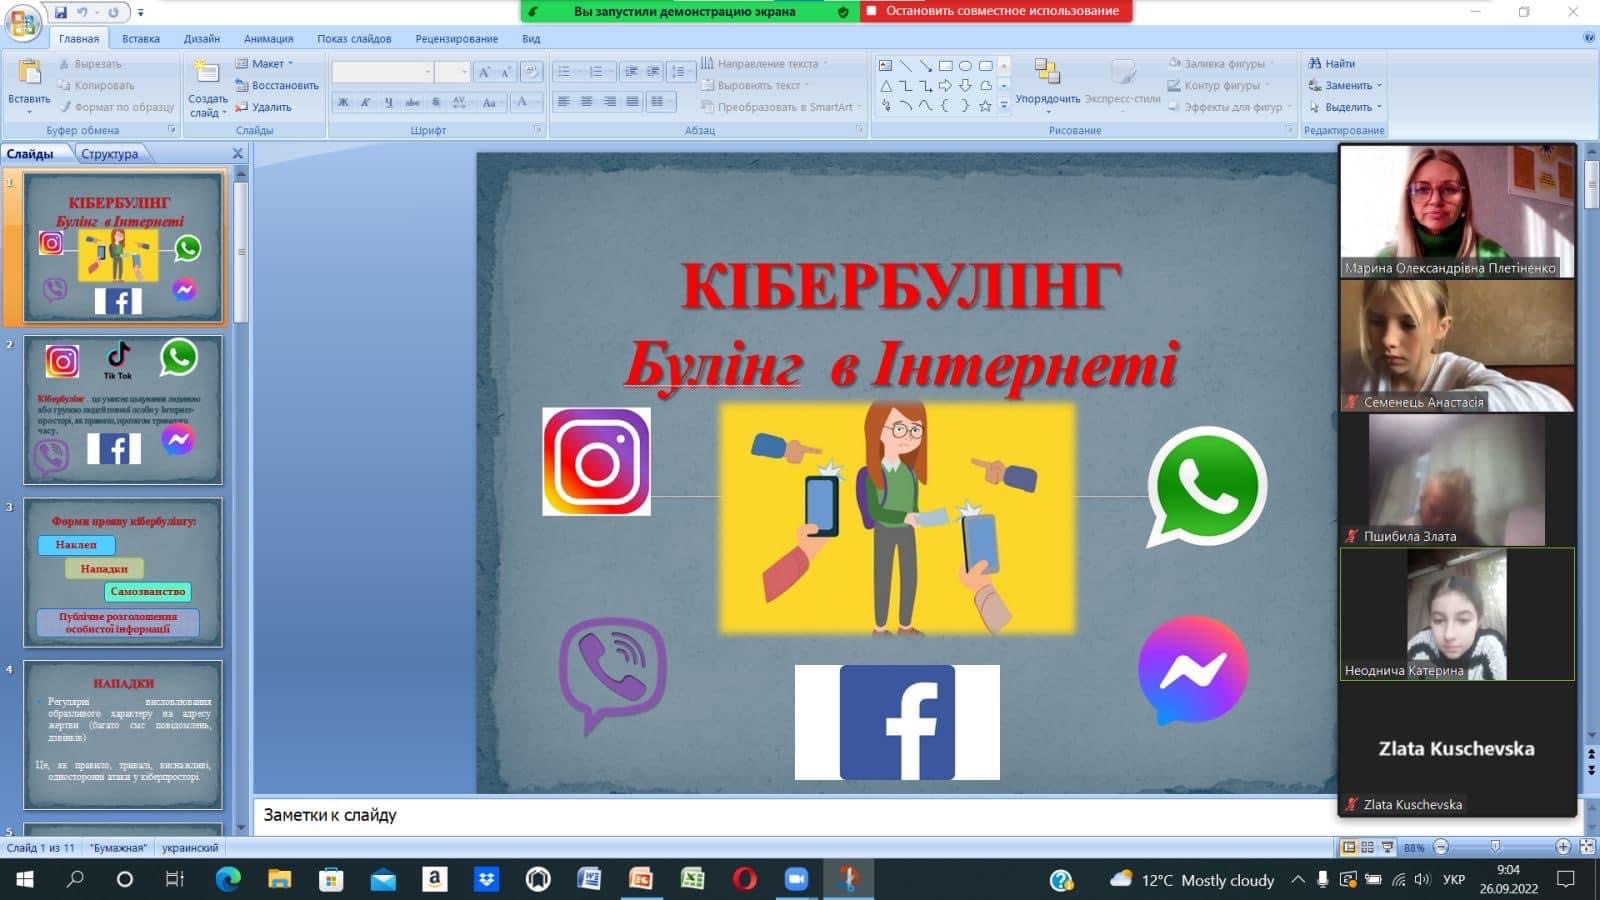Select slide 4 НАПАДКИ thumbnail
This screenshot has height=900, width=1600.
click(123, 735)
